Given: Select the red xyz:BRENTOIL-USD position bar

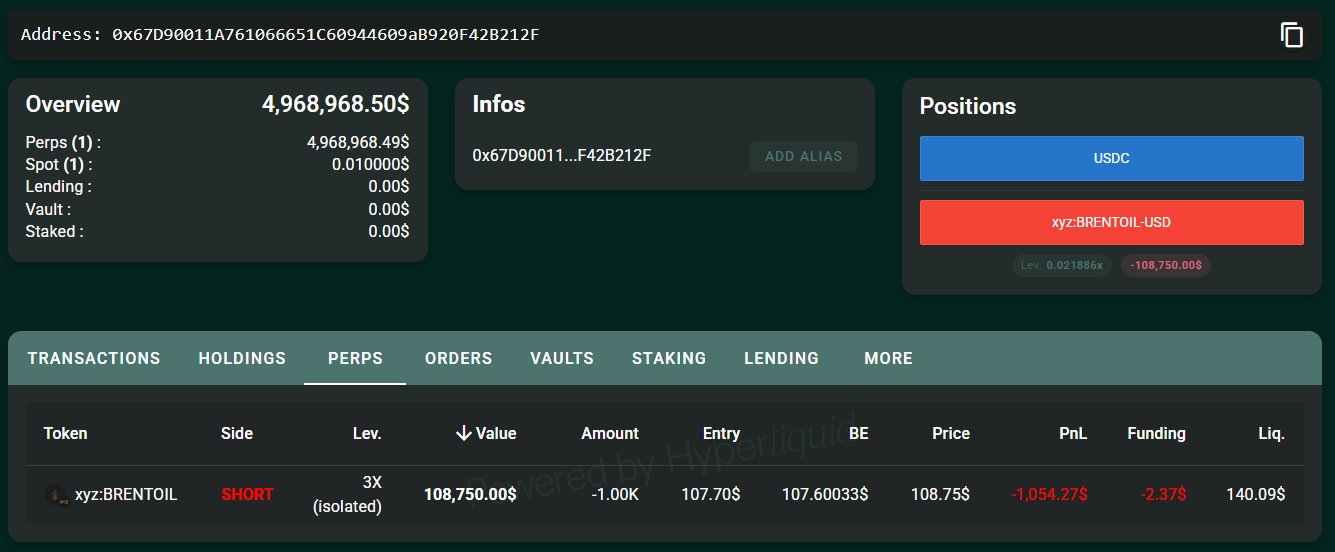Looking at the screenshot, I should 1111,222.
